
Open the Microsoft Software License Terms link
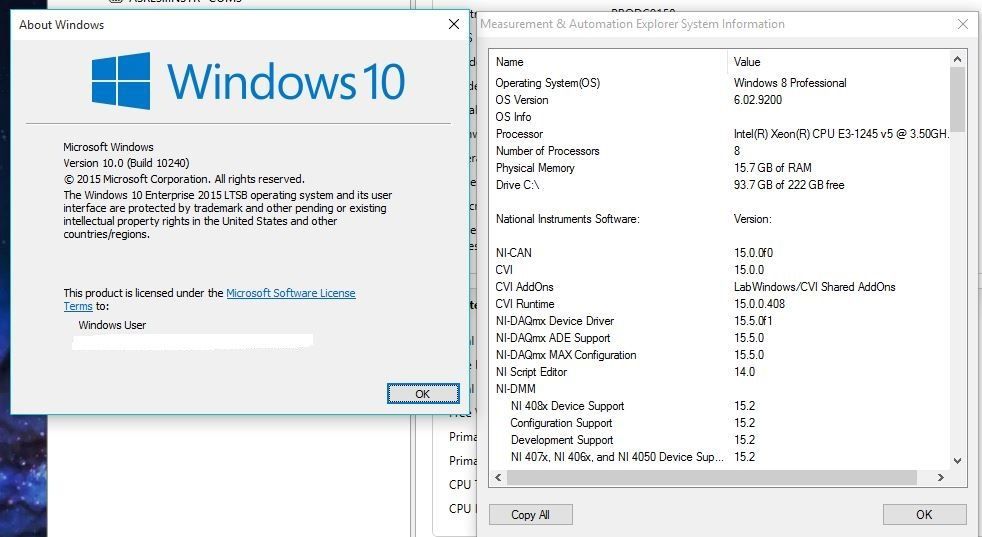(291, 293)
